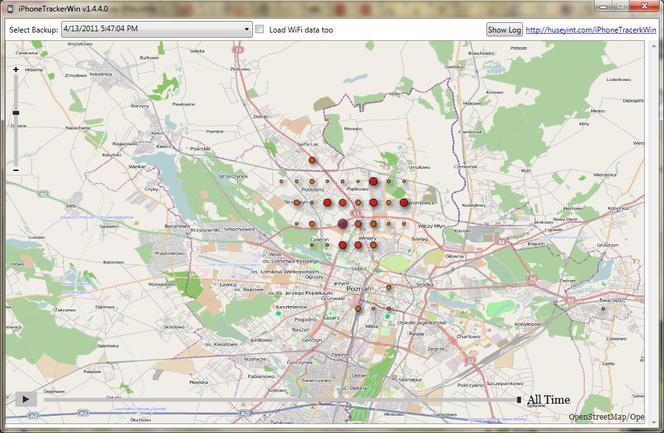Viewport: 664px width, 433px height.
Task: Zoom in with the map plus button
Action: [x=16, y=69]
